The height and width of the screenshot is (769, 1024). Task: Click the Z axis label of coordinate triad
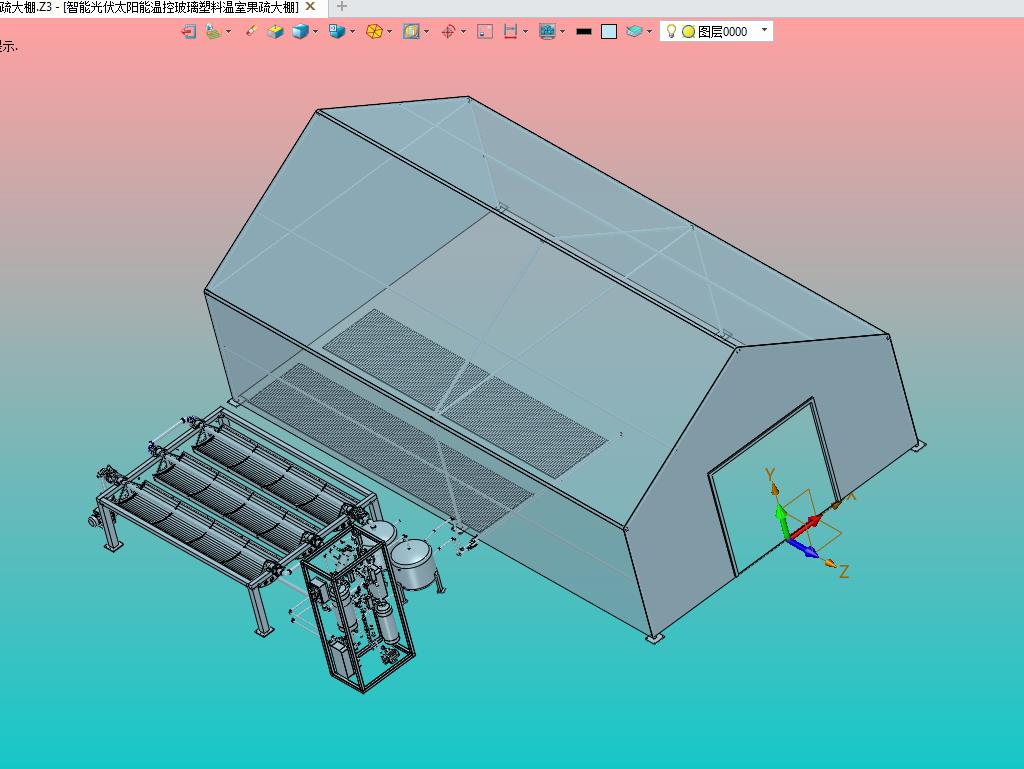coord(844,572)
